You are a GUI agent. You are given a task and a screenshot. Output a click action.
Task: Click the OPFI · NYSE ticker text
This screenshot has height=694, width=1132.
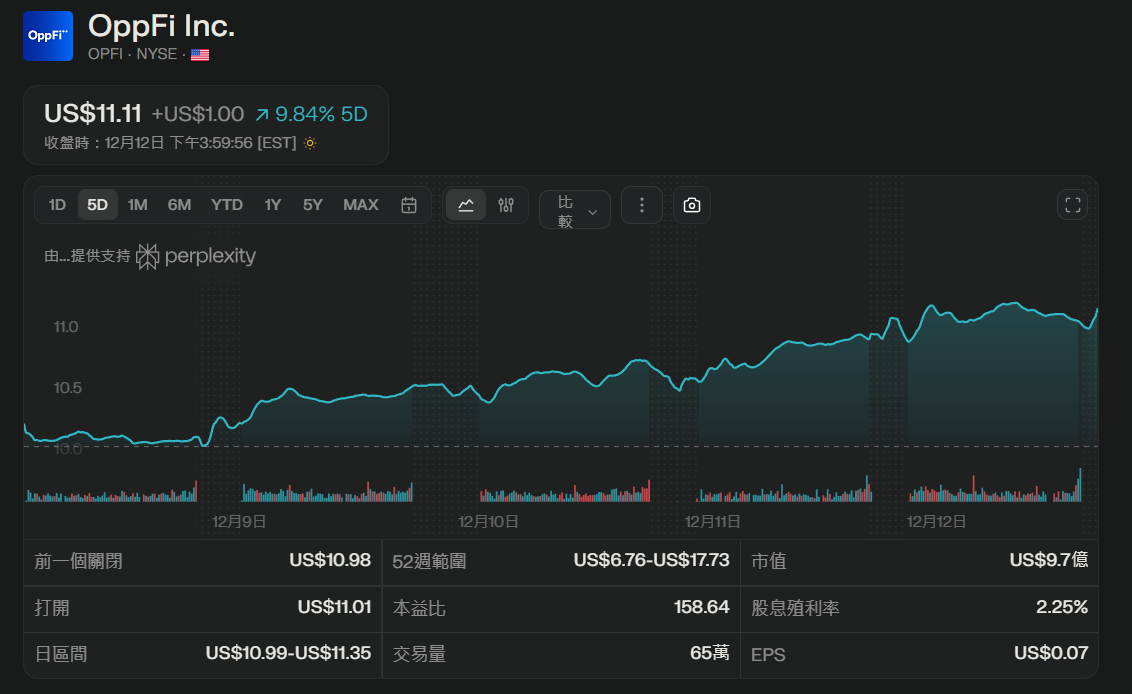[x=133, y=54]
